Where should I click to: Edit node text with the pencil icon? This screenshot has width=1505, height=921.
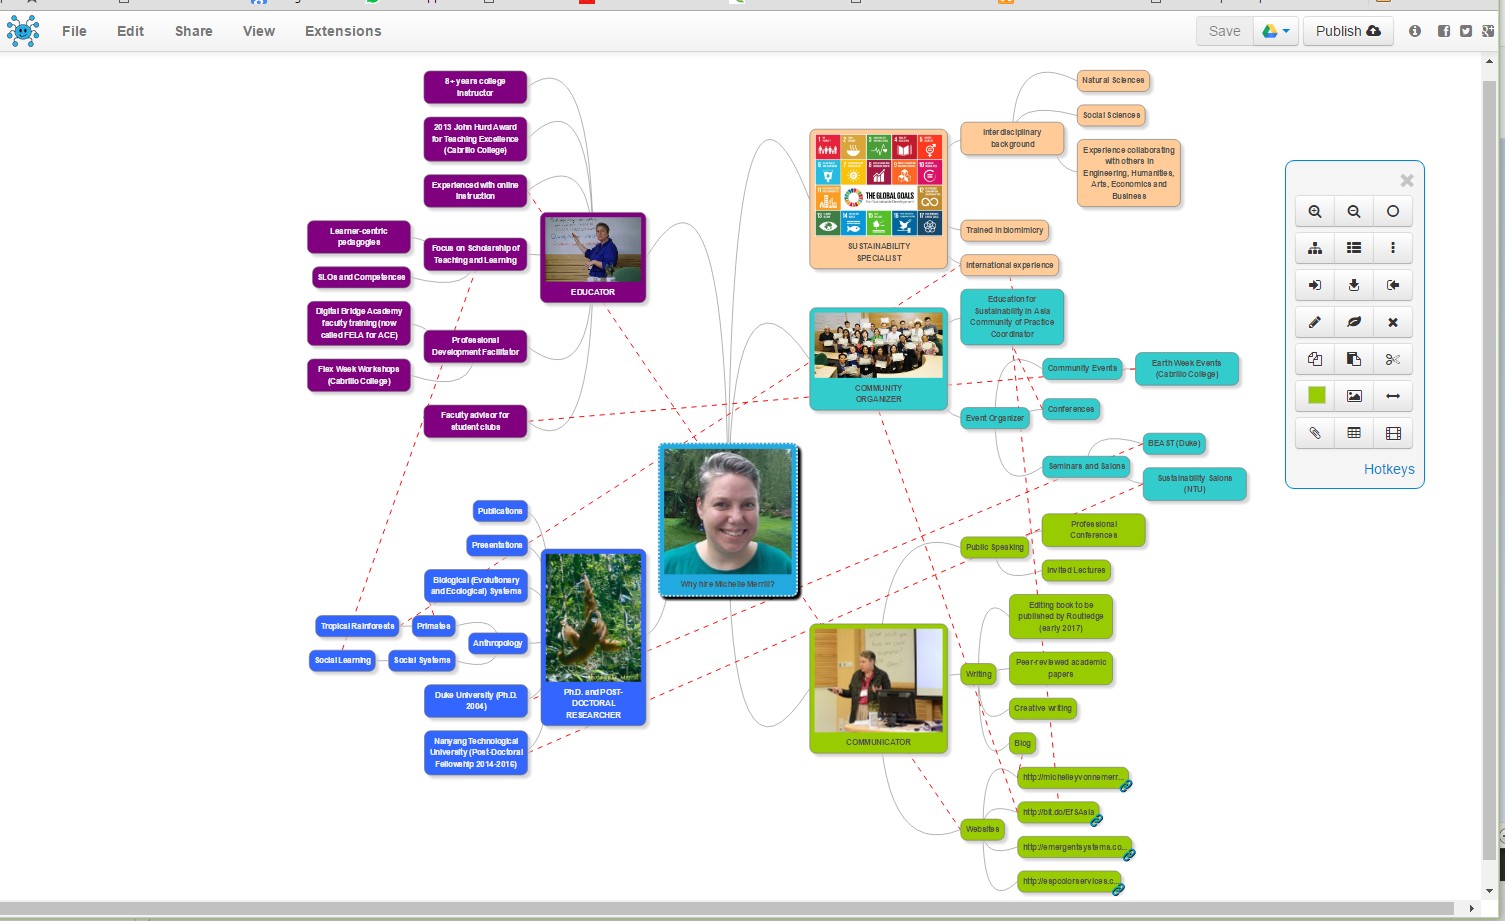[1315, 322]
